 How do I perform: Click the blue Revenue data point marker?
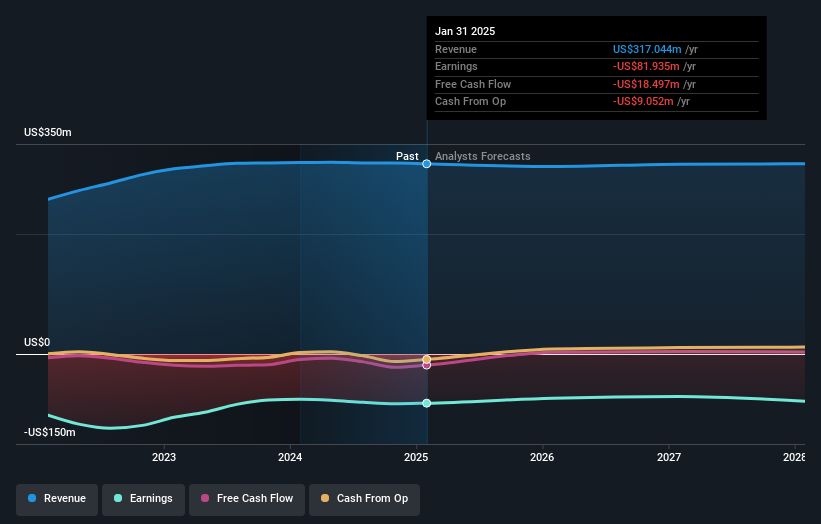[427, 164]
